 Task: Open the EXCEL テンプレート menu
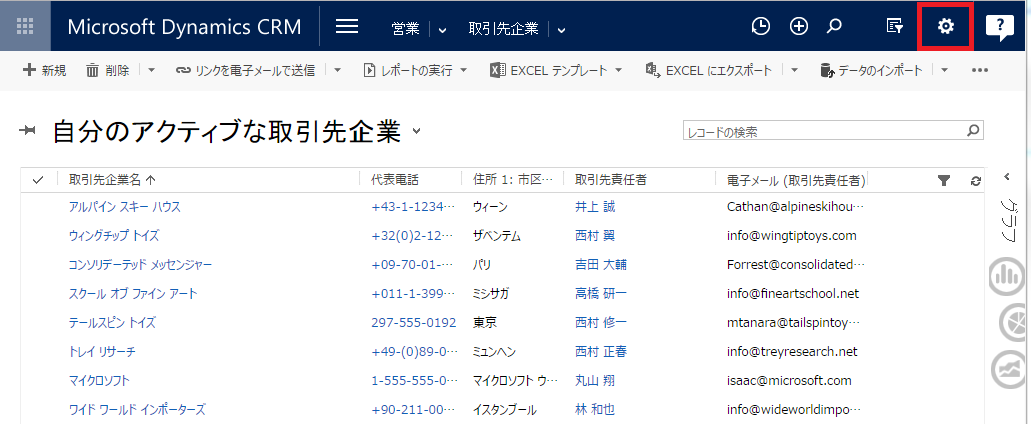click(x=557, y=70)
